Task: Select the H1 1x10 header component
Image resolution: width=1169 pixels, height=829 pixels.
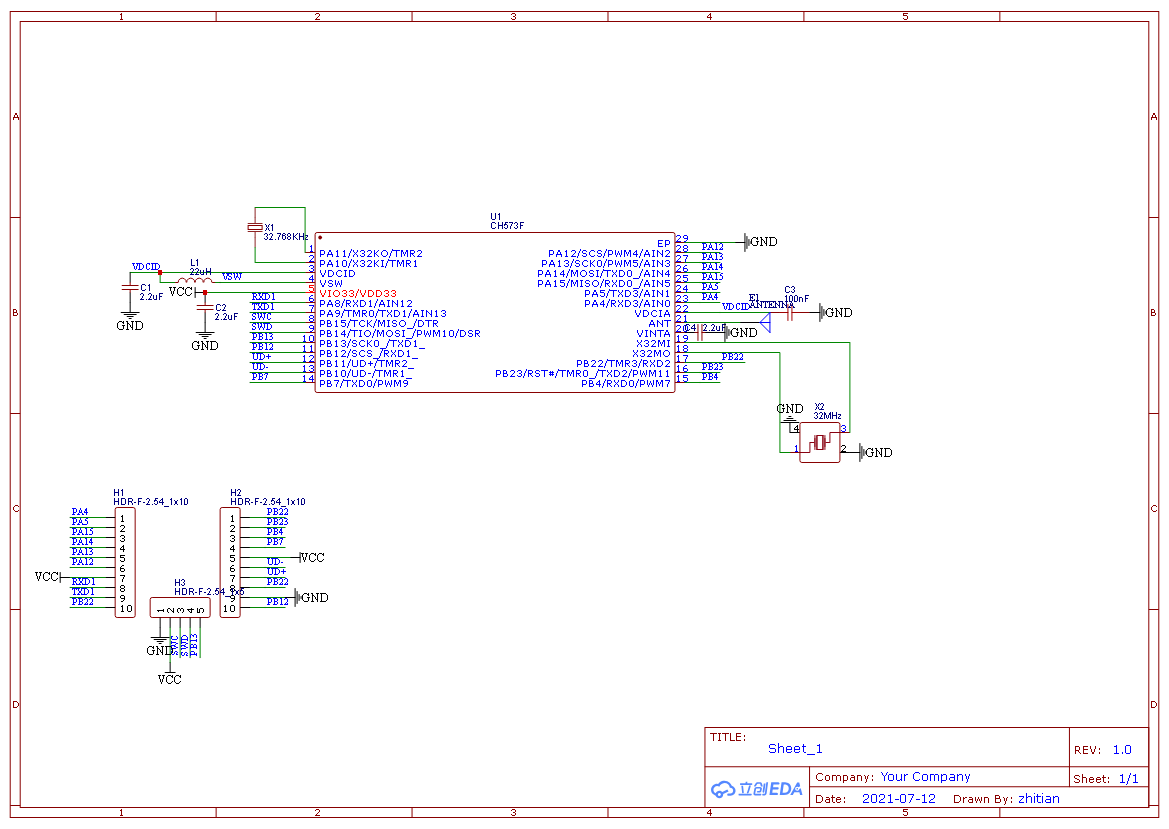Action: coord(125,562)
